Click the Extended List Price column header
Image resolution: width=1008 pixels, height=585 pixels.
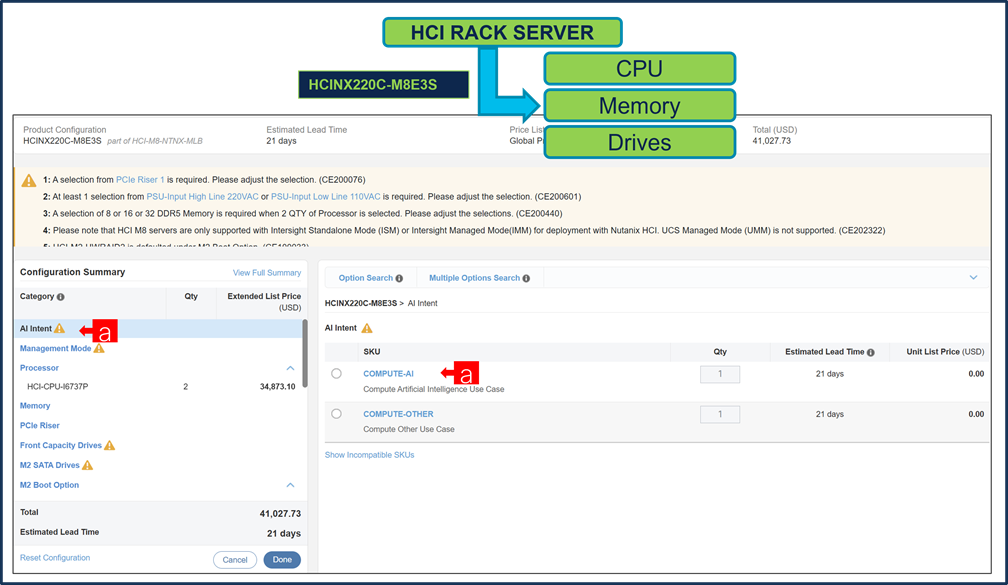tap(264, 302)
